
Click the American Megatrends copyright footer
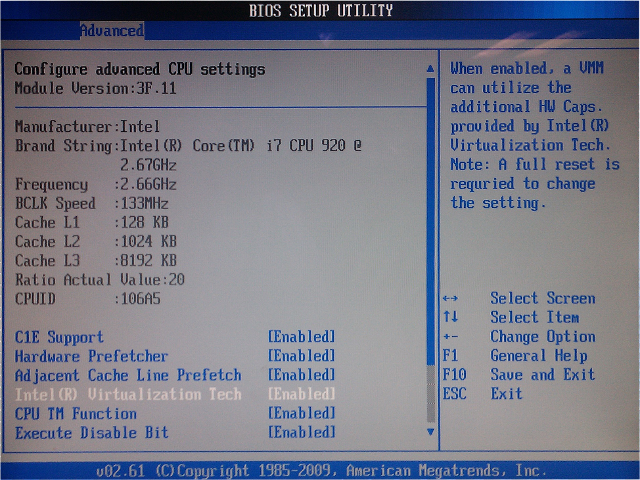[x=321, y=471]
